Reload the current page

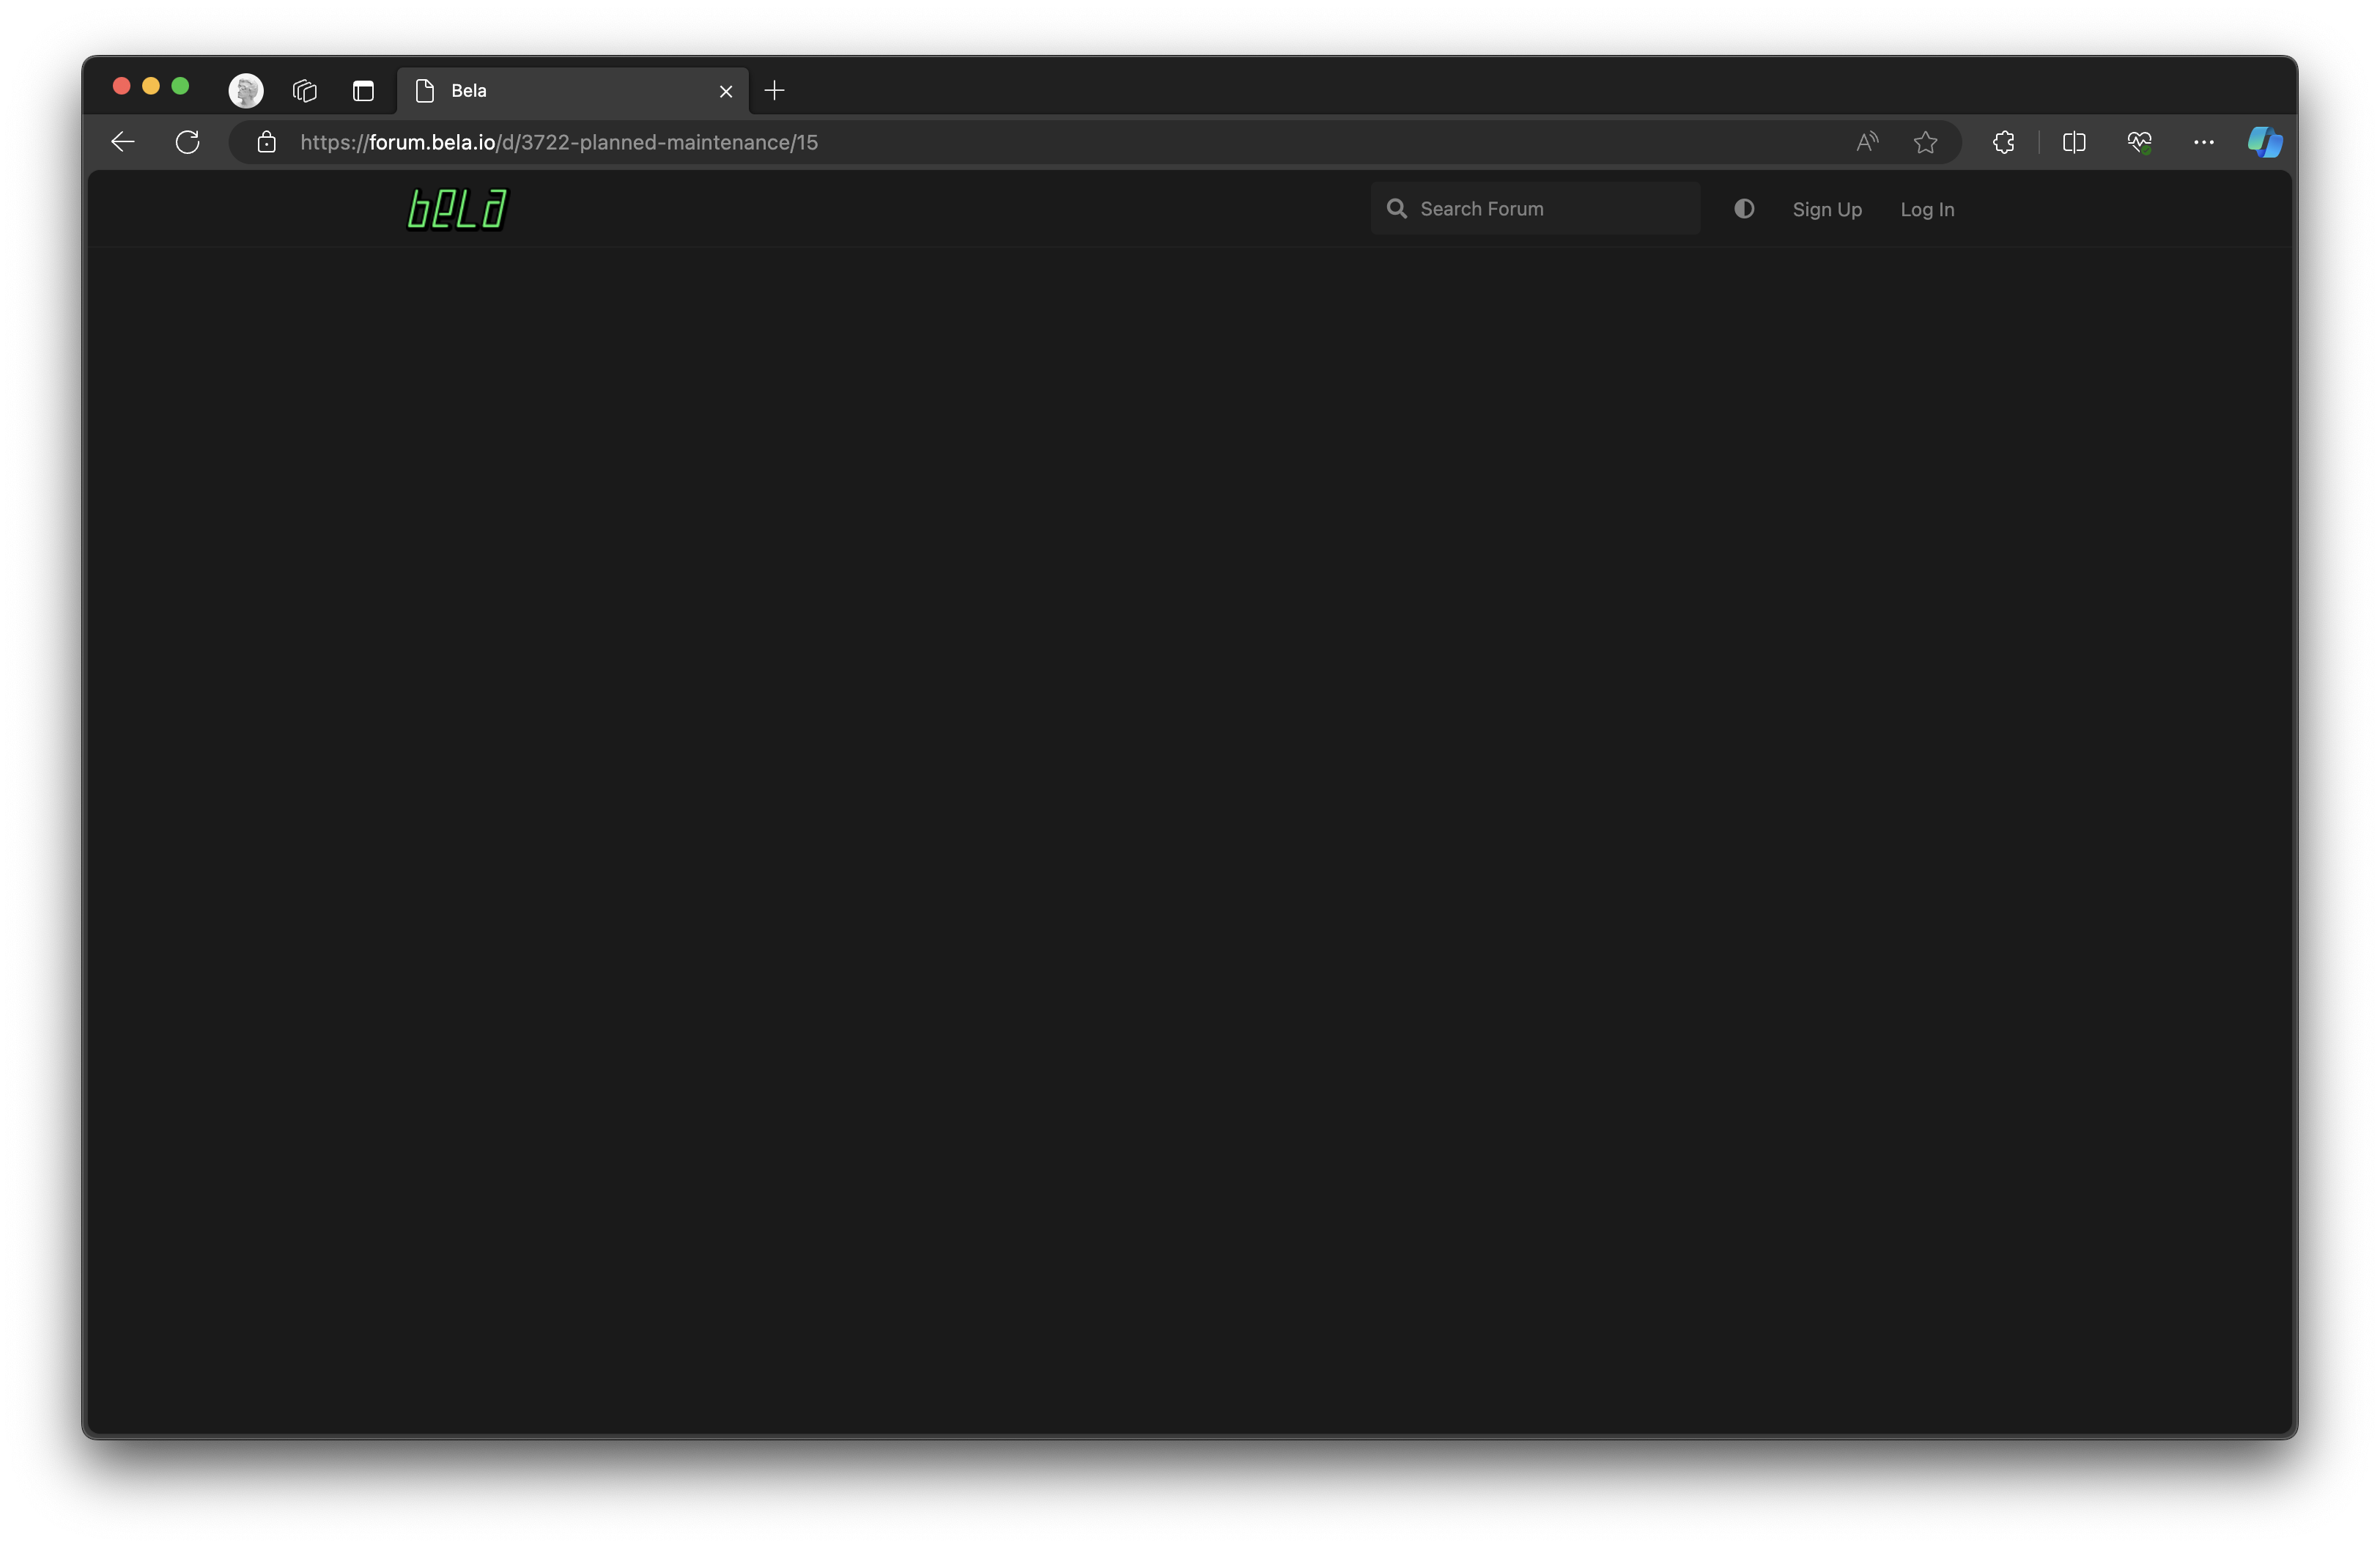[x=187, y=142]
